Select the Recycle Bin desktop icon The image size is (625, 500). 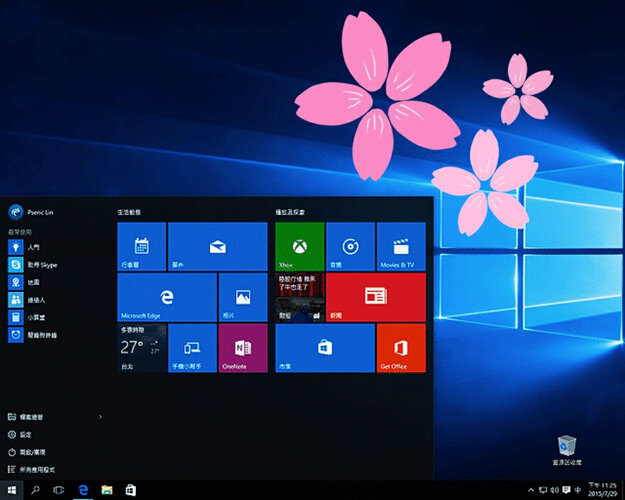(x=567, y=451)
